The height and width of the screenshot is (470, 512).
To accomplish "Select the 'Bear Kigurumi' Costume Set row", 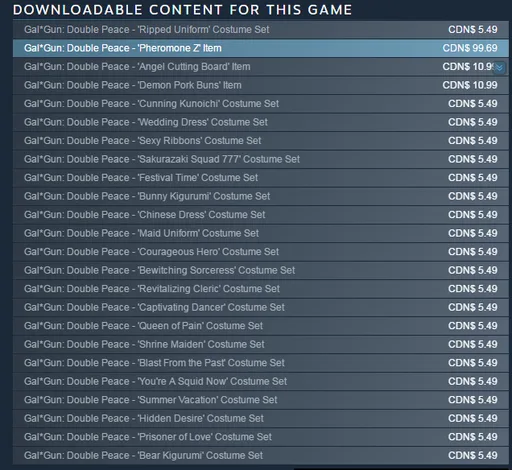I will coord(261,455).
